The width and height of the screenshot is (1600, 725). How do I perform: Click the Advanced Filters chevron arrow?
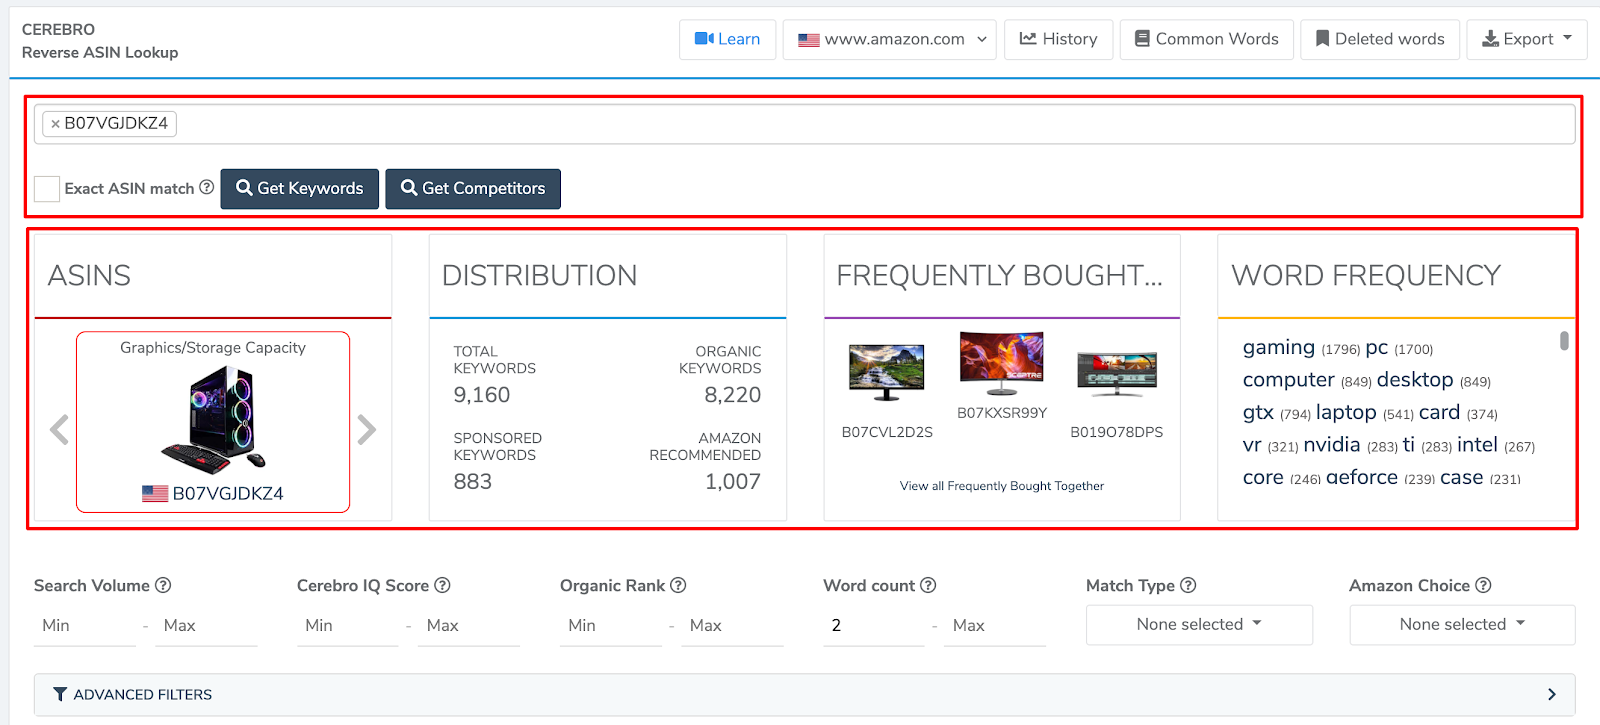pyautogui.click(x=1552, y=694)
